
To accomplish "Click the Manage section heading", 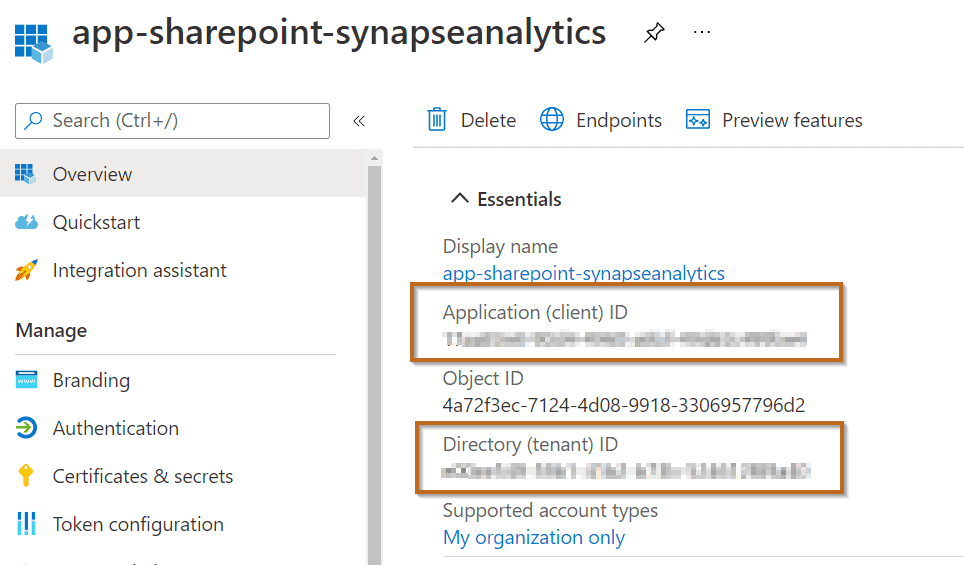I will tap(51, 331).
